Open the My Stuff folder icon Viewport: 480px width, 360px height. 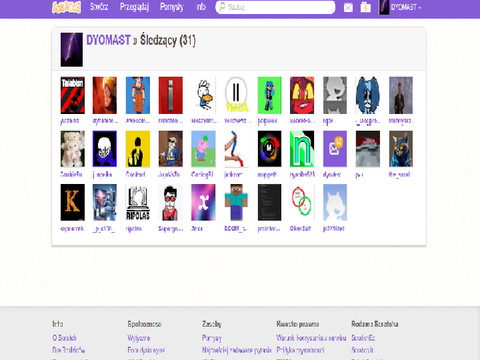pos(366,7)
